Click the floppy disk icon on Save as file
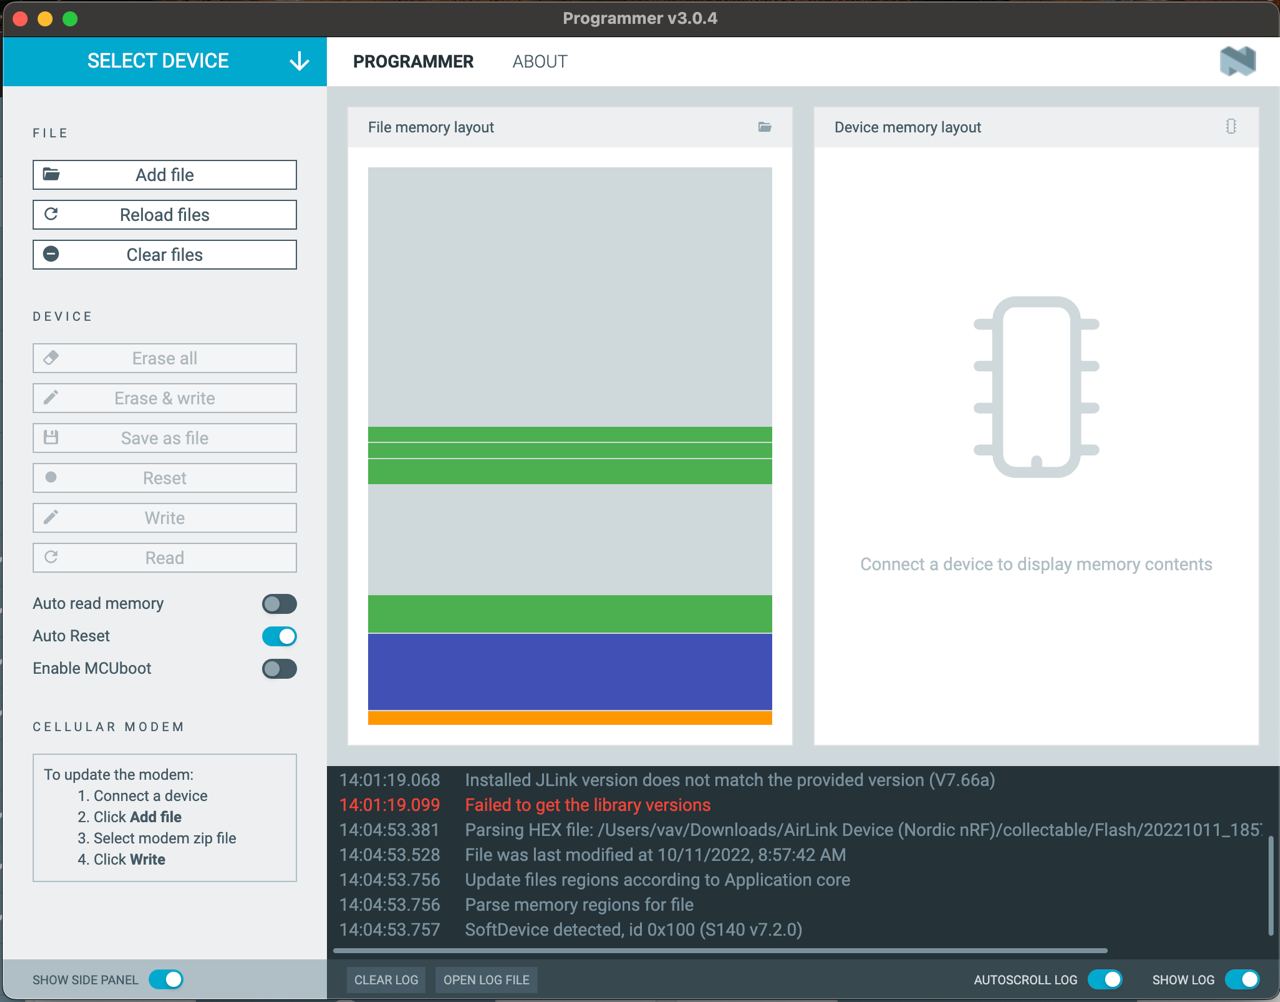1280x1002 pixels. tap(51, 437)
